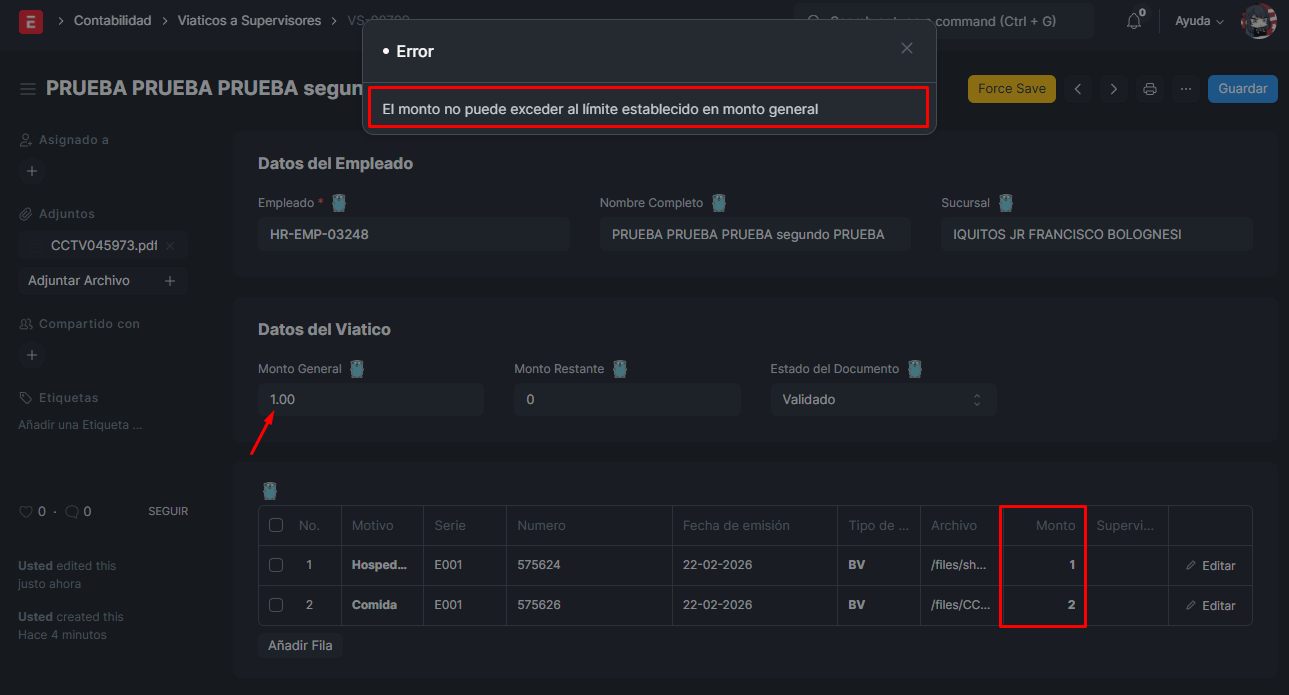The width and height of the screenshot is (1289, 695).
Task: Click the print document icon
Action: (1150, 89)
